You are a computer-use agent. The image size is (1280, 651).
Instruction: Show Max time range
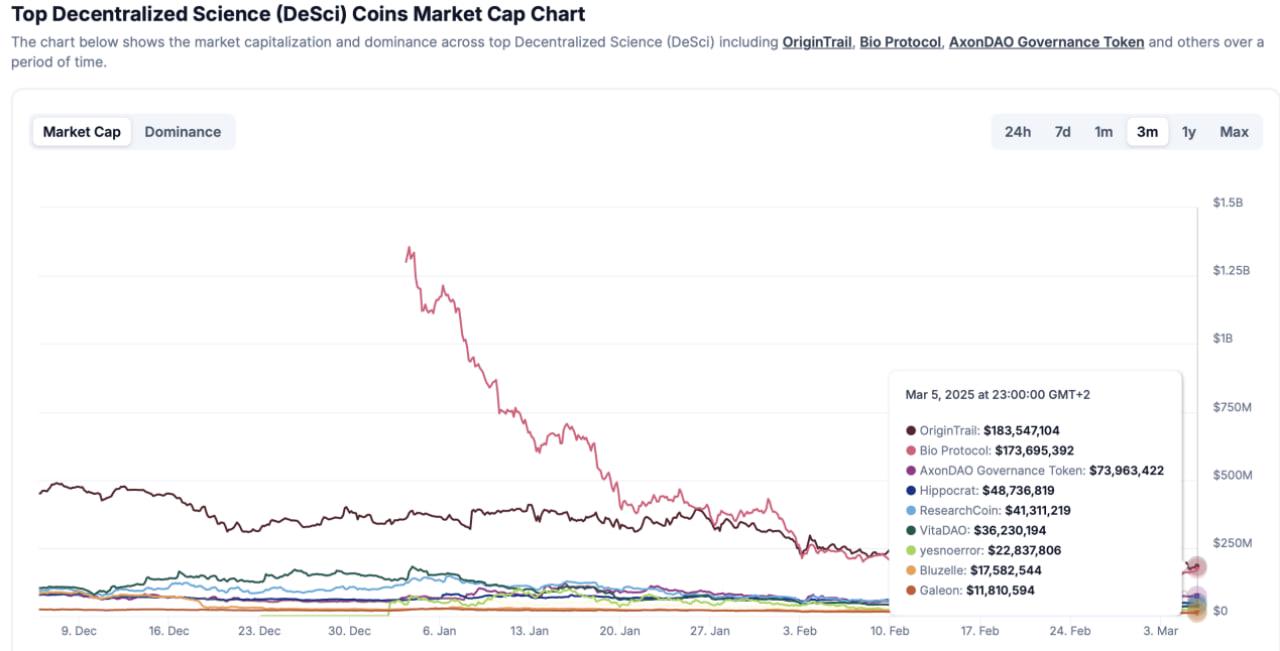point(1234,132)
